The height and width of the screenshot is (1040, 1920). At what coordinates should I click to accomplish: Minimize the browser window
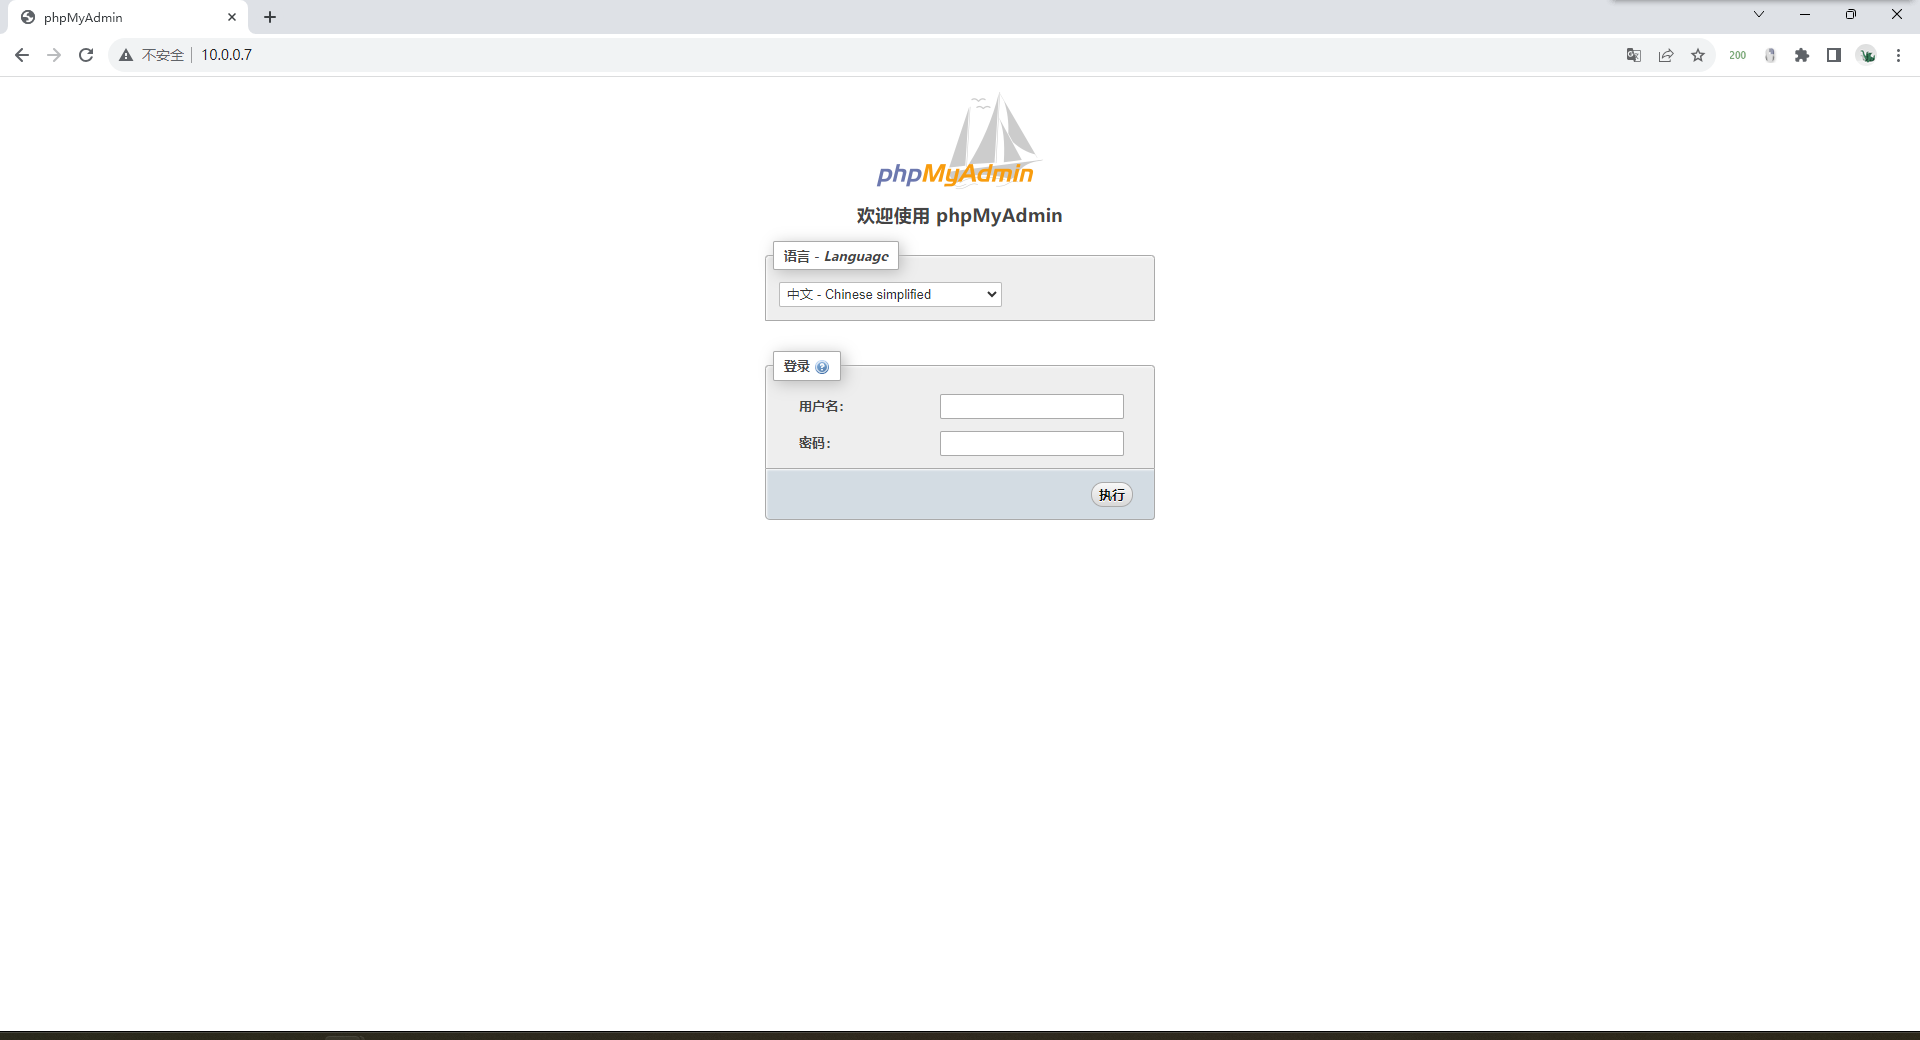1805,14
